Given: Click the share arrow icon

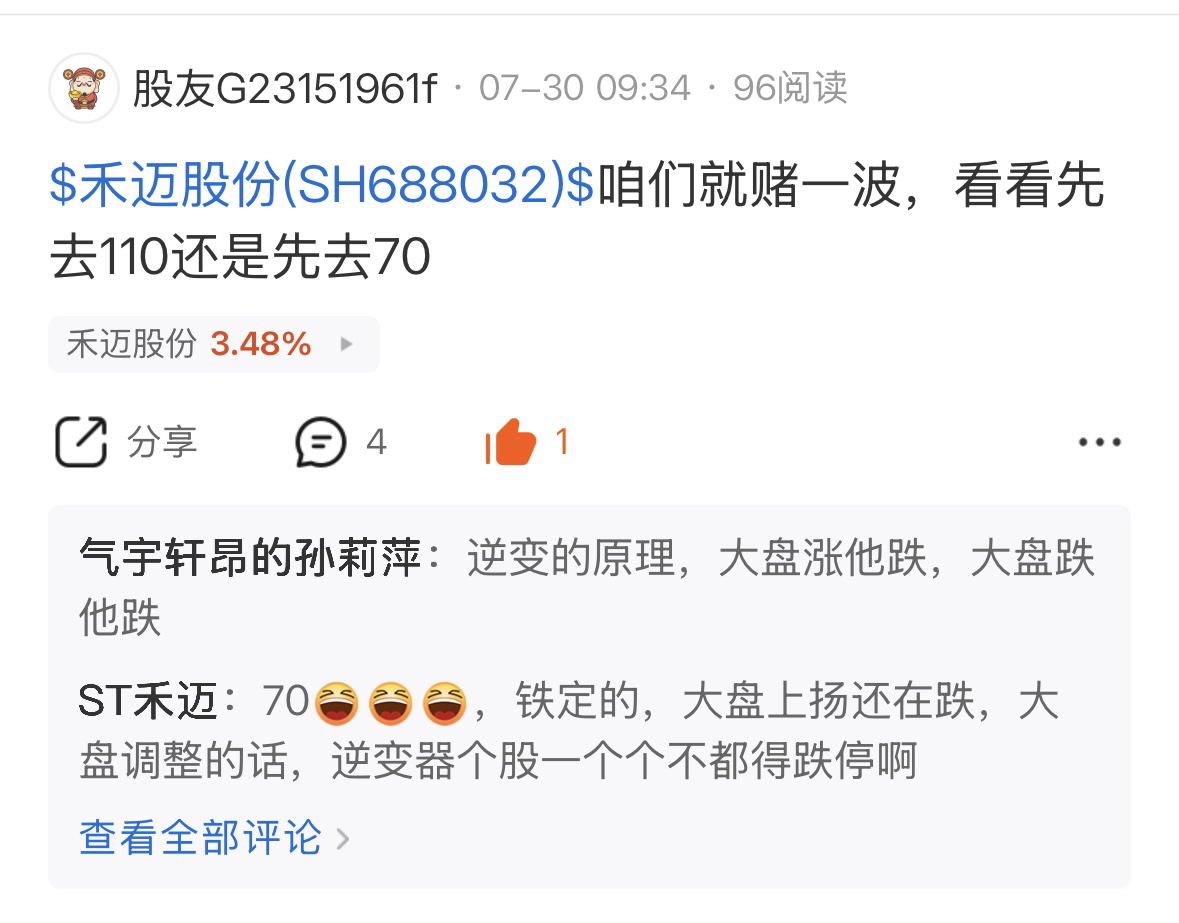Looking at the screenshot, I should 80,441.
